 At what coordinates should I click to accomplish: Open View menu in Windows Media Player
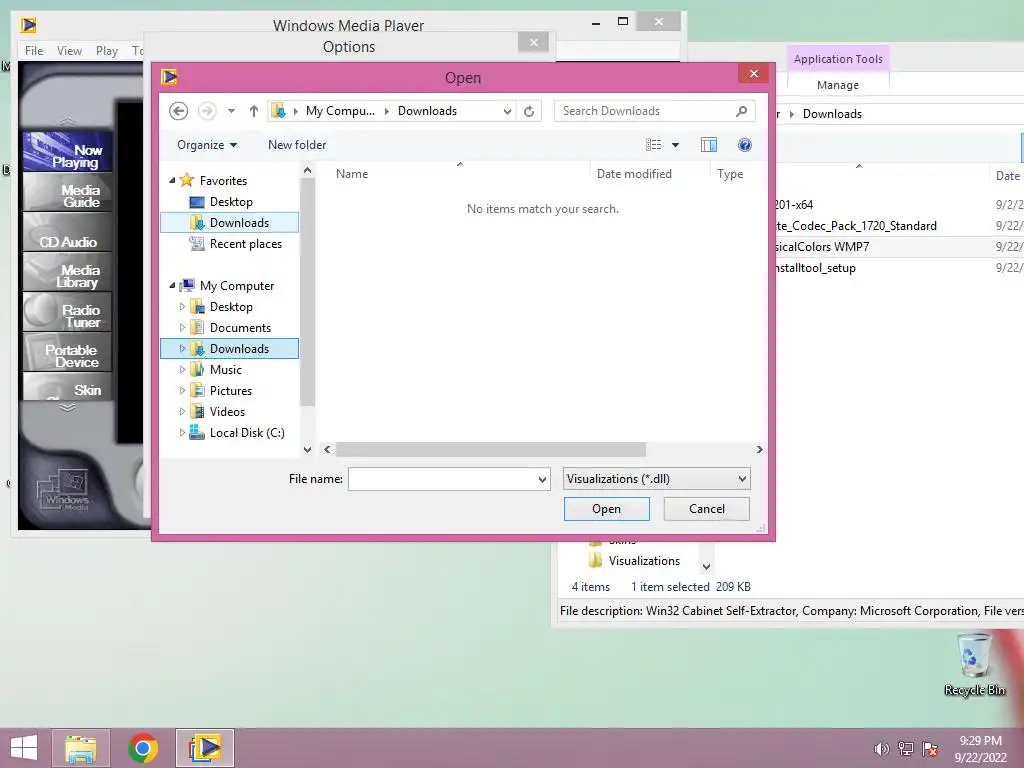(x=69, y=50)
